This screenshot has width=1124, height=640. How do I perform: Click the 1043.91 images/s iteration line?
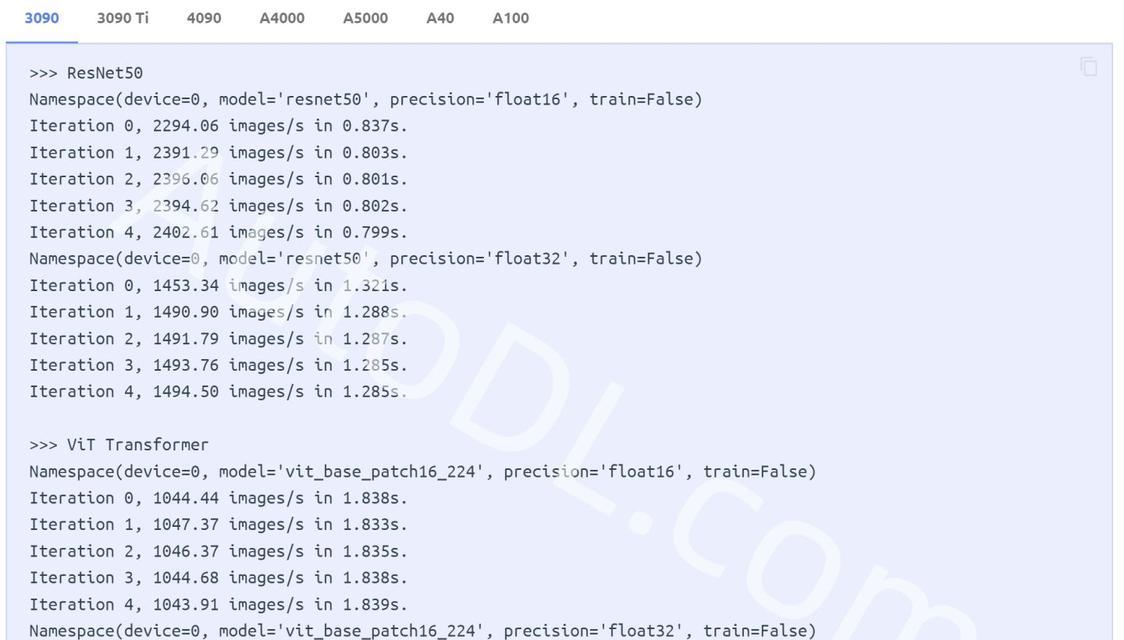coord(218,604)
